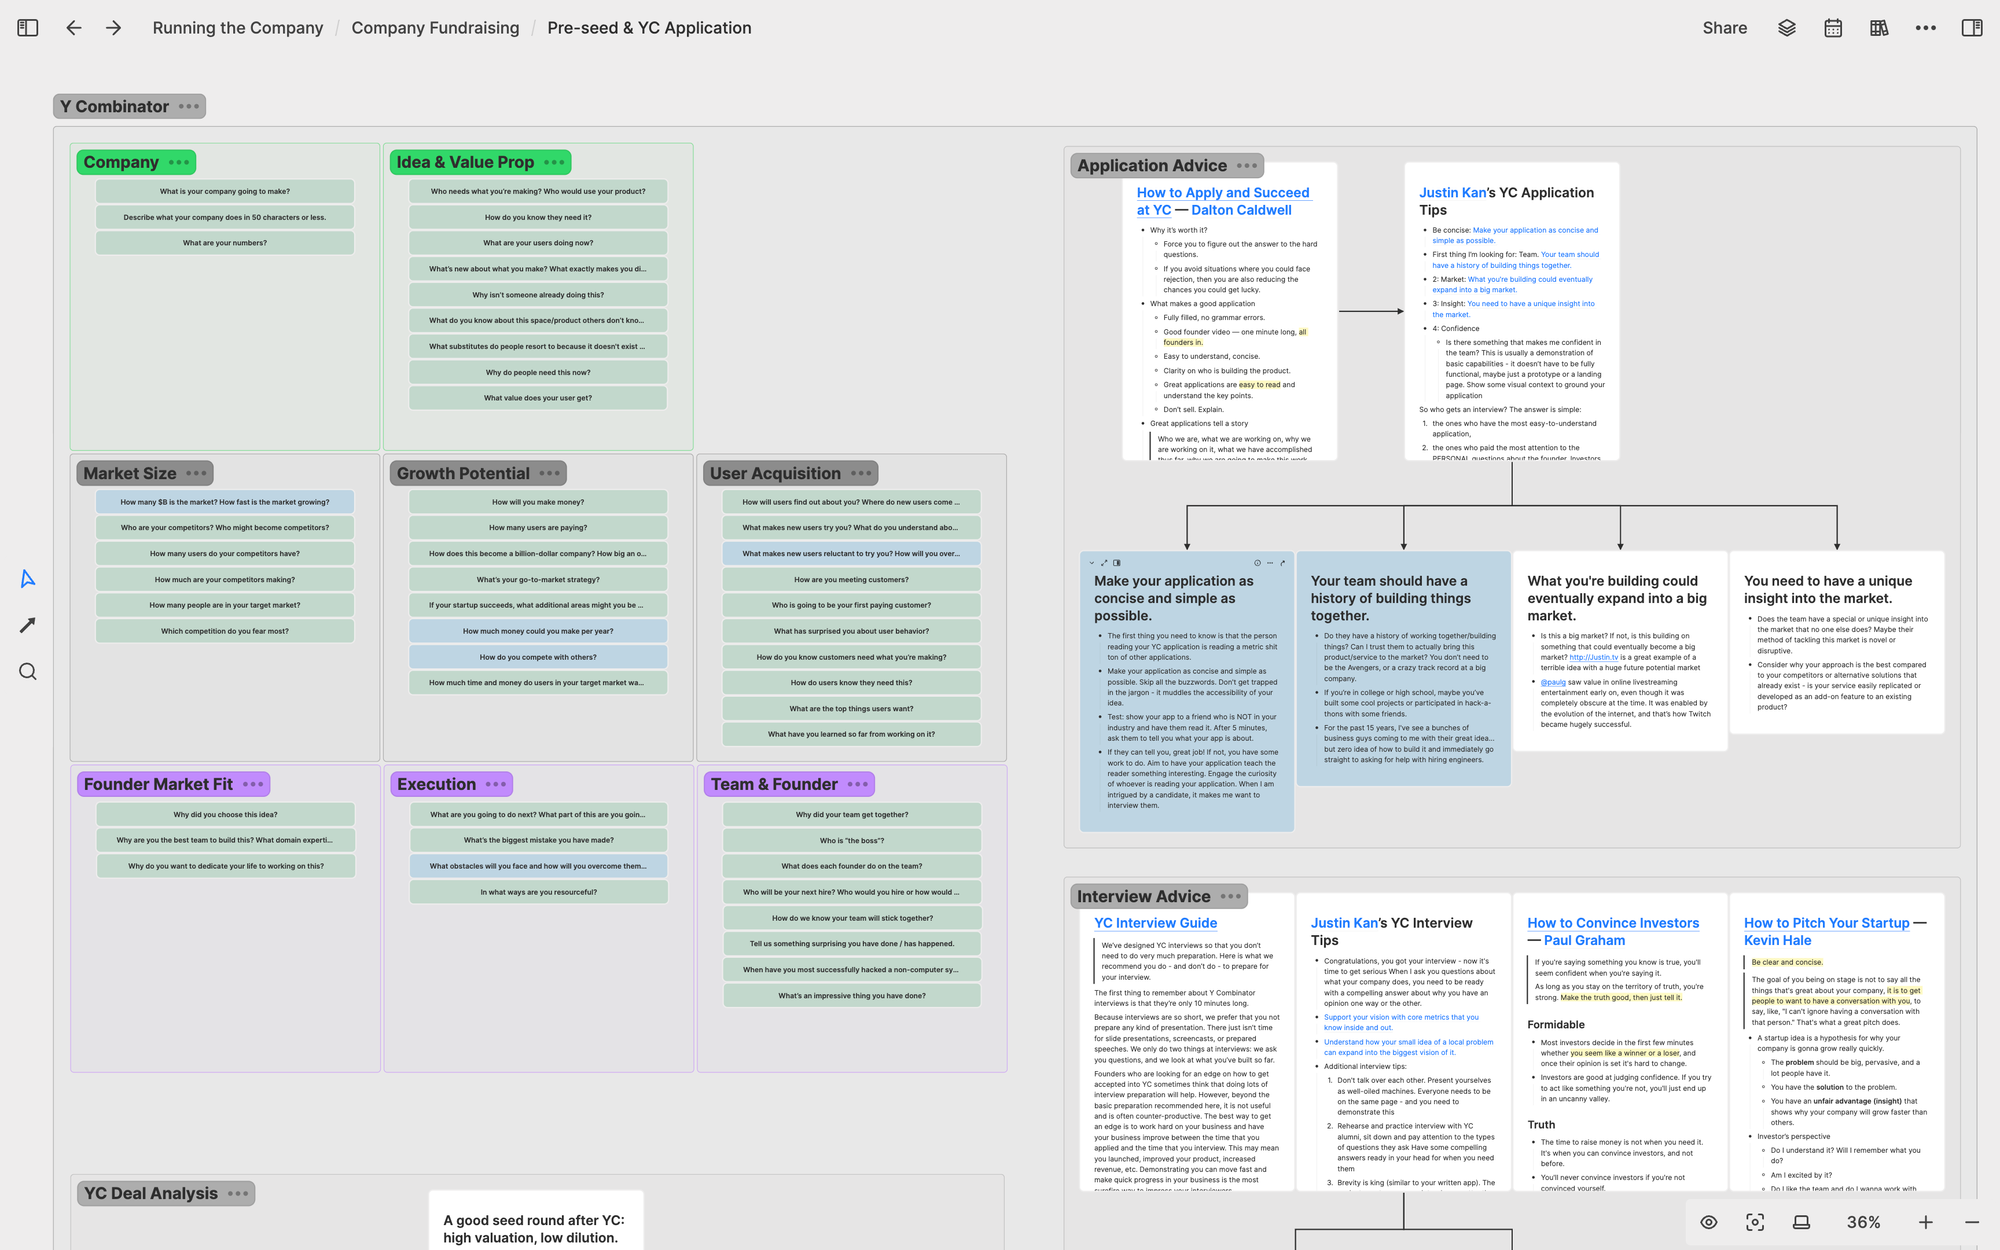Viewport: 2000px width, 1250px height.
Task: Open the calendar icon in toolbar
Action: (x=1833, y=28)
